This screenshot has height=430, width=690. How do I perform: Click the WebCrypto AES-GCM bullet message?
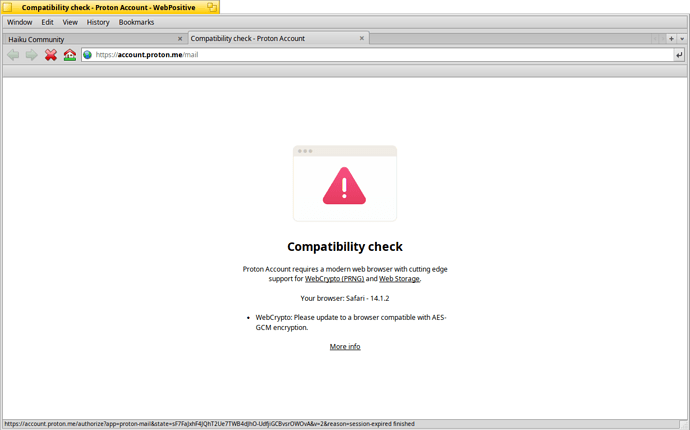351,322
